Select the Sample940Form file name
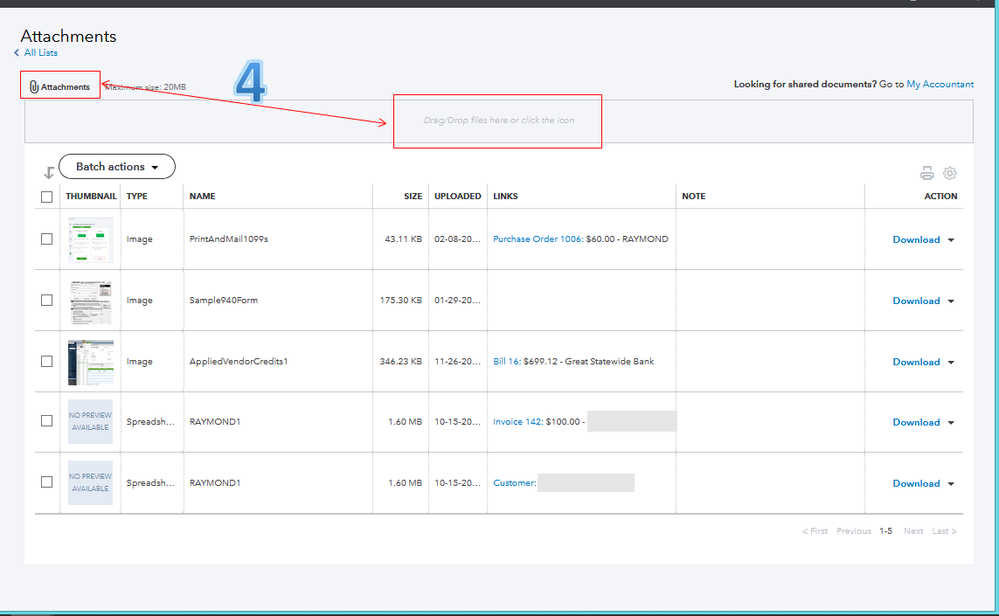Image resolution: width=999 pixels, height=616 pixels. 224,300
